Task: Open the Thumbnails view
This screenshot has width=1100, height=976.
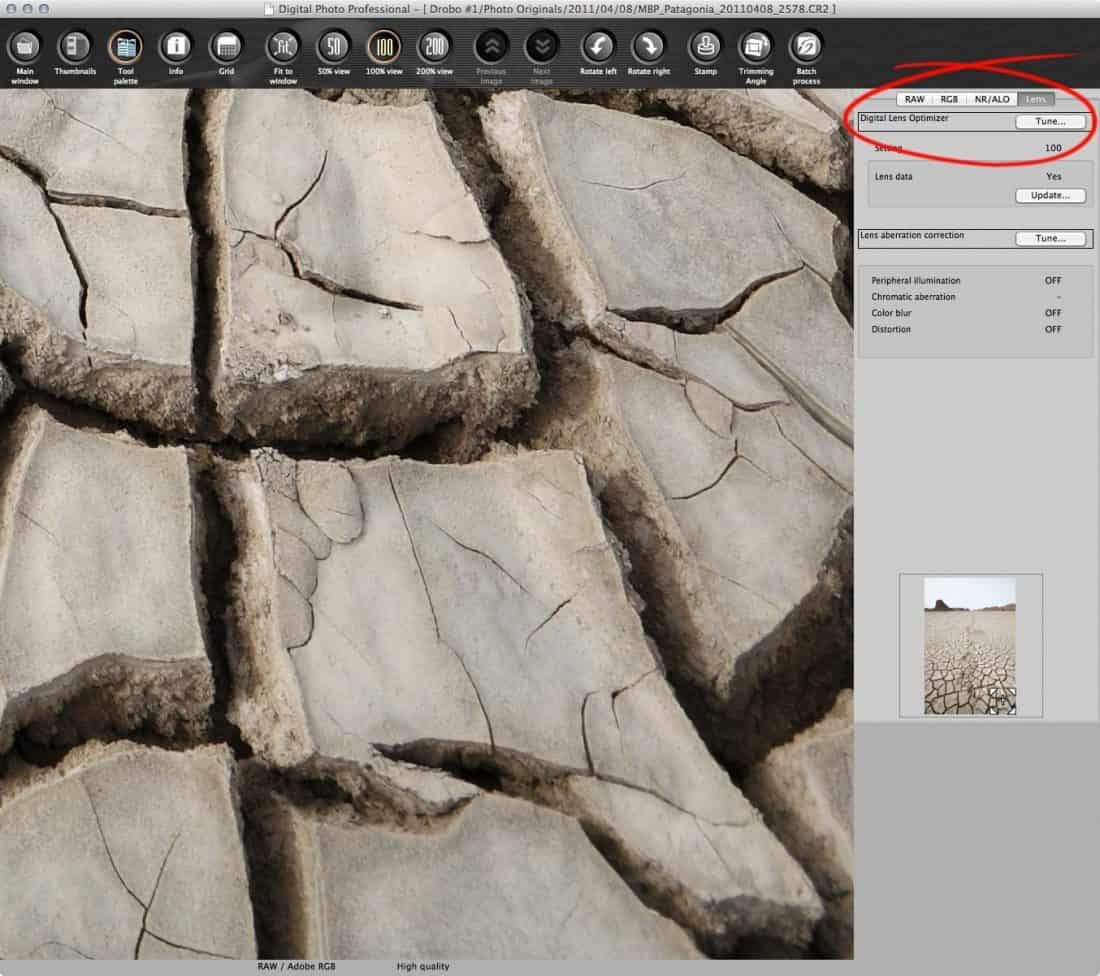Action: tap(75, 47)
